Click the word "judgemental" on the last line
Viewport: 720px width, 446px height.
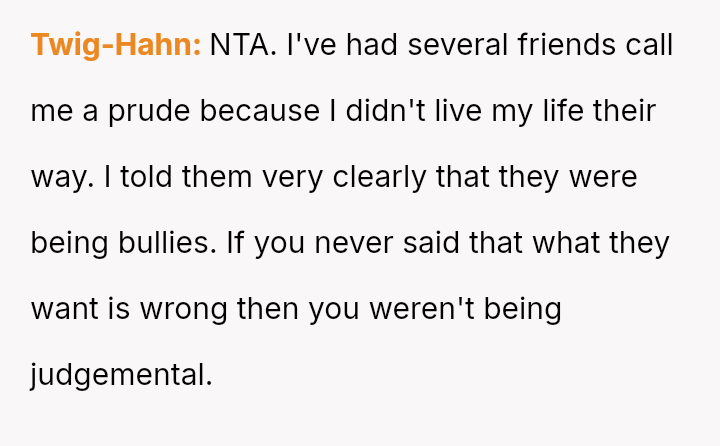pos(121,375)
